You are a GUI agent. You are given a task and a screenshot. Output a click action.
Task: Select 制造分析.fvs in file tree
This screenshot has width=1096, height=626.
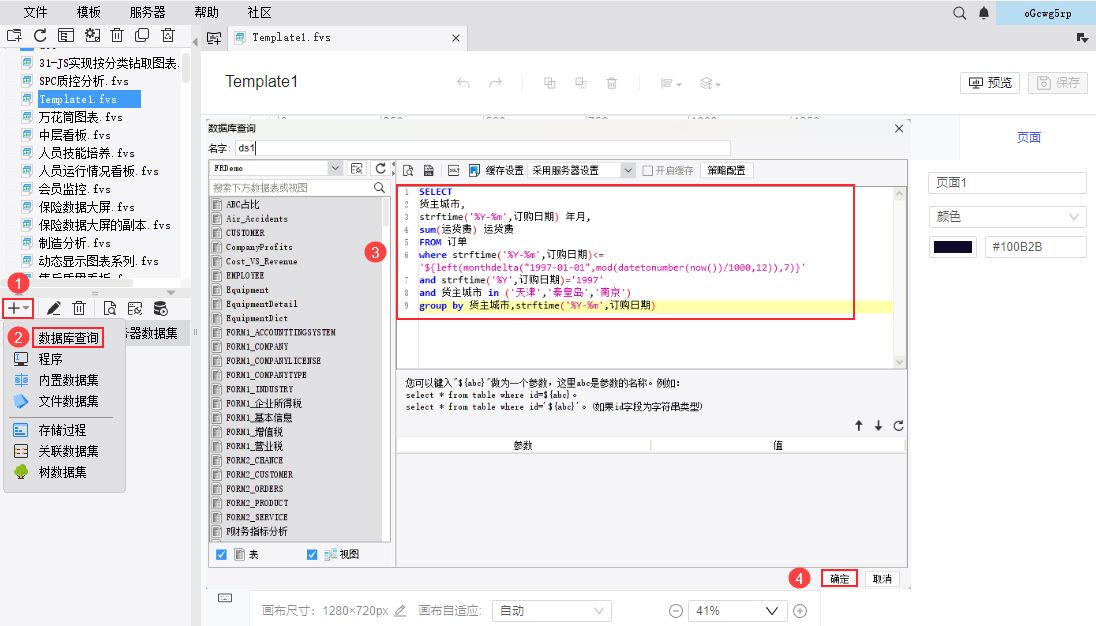click(74, 243)
